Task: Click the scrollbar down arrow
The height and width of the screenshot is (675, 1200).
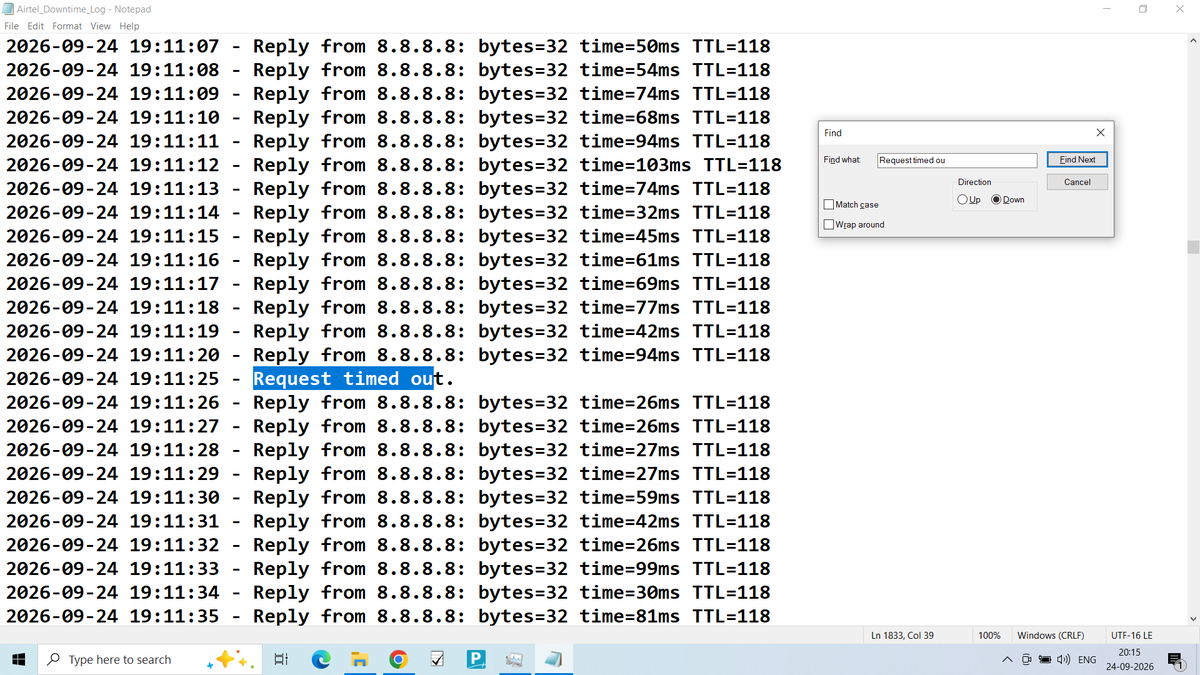Action: (x=1192, y=618)
